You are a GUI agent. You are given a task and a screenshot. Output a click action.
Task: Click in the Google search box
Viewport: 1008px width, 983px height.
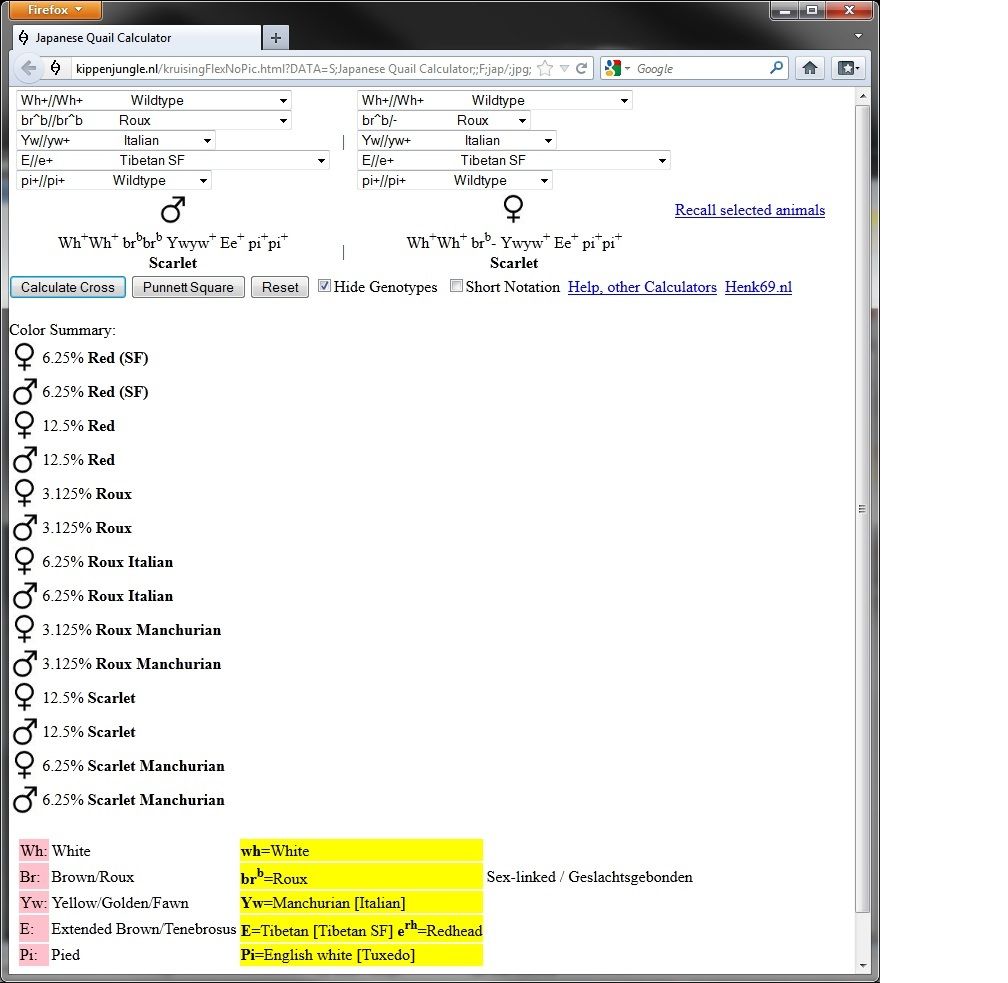point(700,69)
